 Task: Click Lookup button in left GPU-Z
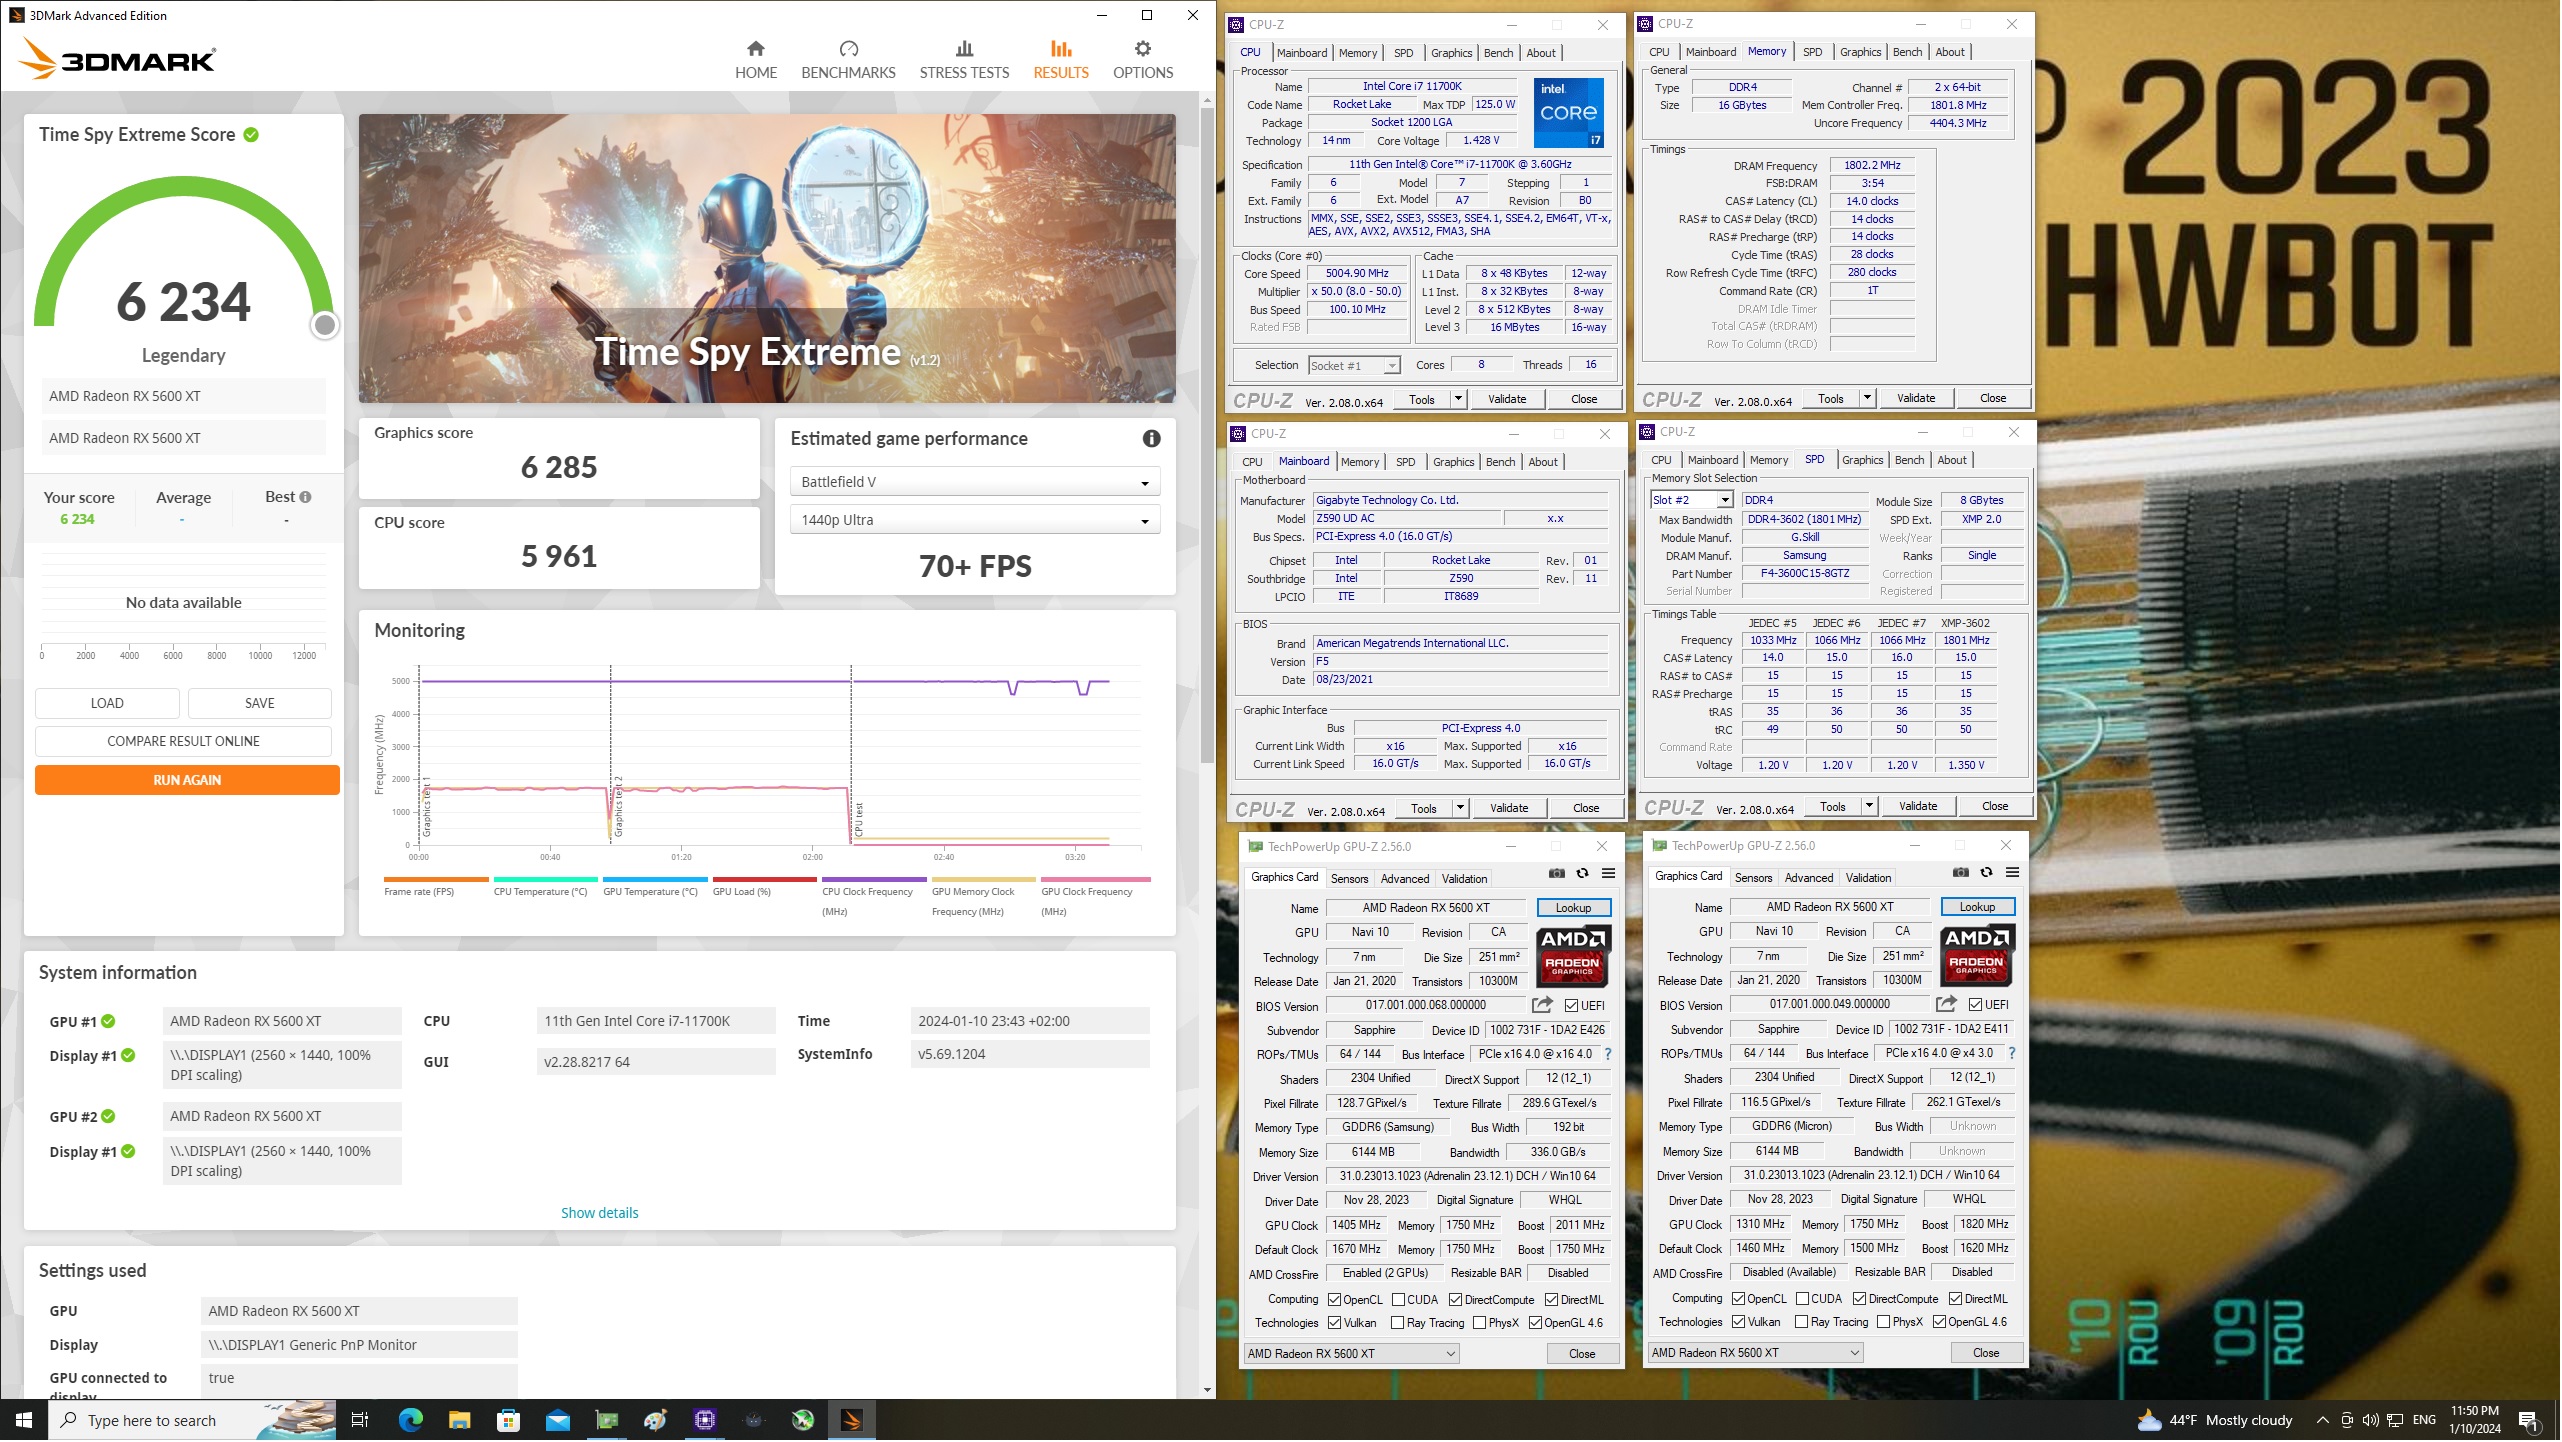coord(1574,909)
